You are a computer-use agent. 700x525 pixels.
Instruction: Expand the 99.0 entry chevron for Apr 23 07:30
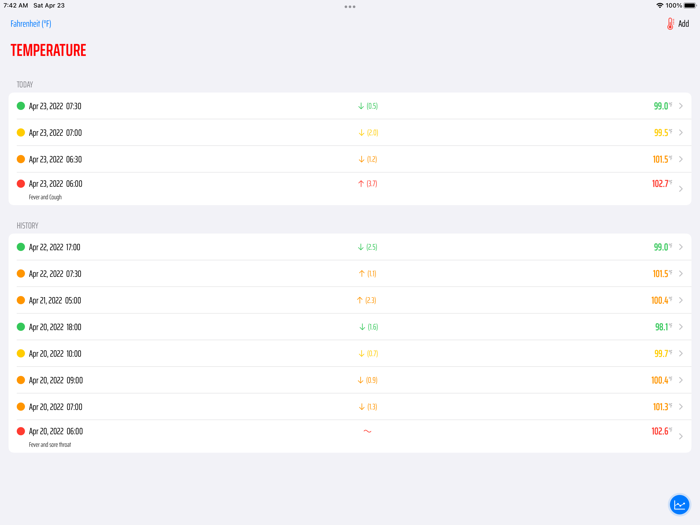point(681,106)
